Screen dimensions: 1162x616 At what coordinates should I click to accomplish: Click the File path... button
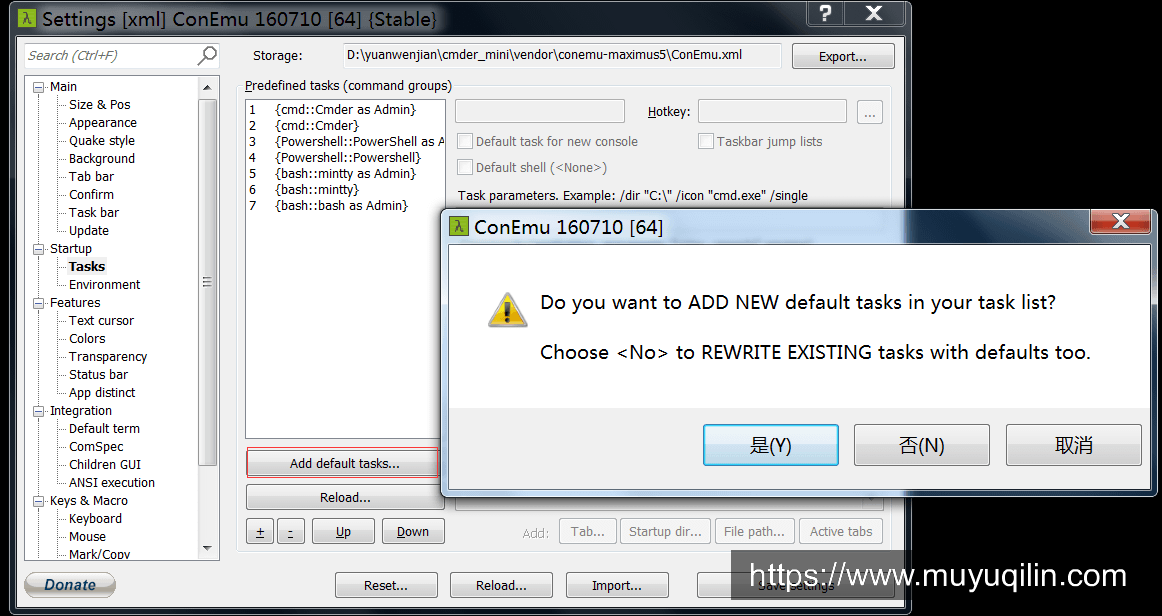point(754,531)
